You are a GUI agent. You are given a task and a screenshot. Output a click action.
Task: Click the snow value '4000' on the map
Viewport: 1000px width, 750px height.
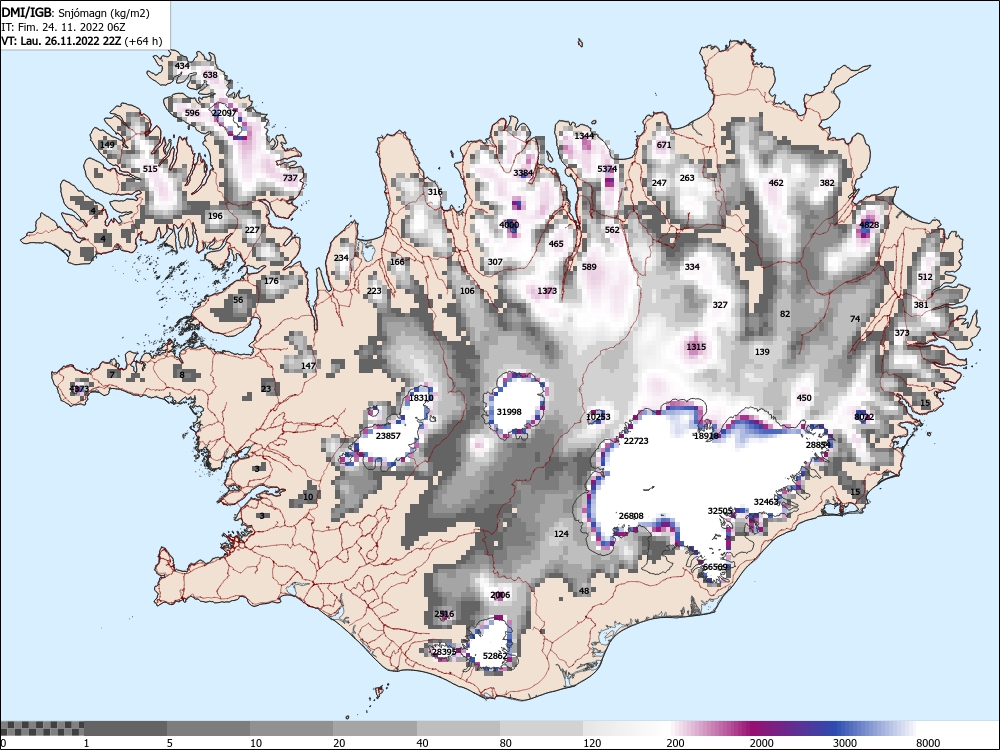(509, 224)
